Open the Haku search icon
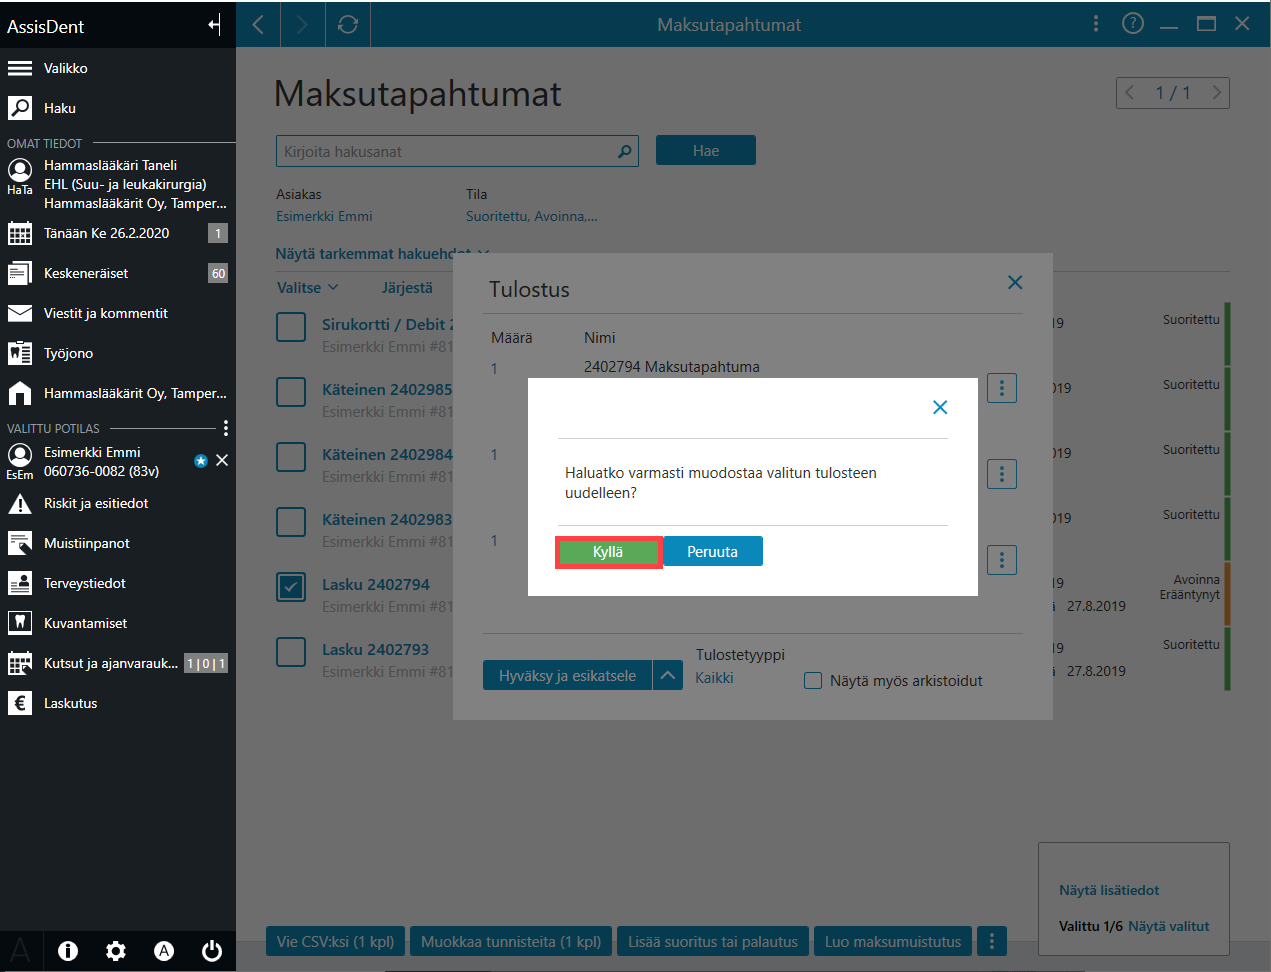This screenshot has width=1271, height=972. coord(20,108)
